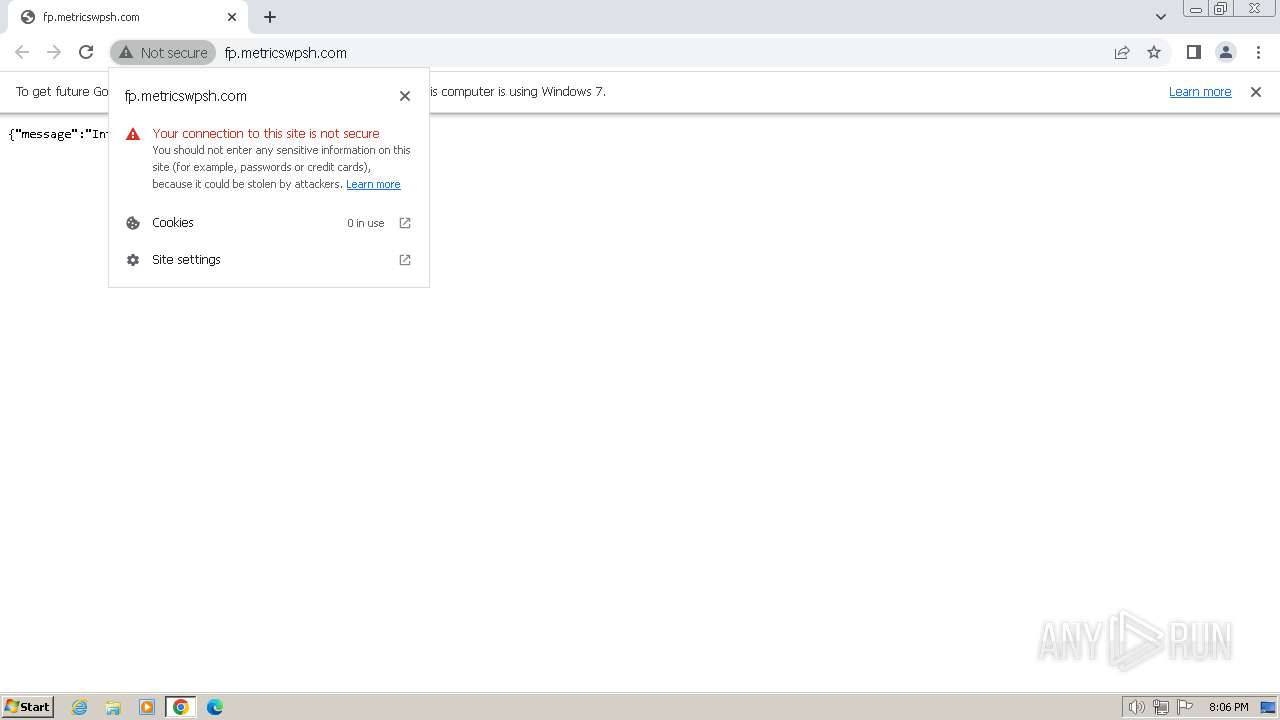Screen dimensions: 1280x720
Task: Open Cookies entry in site popup
Action: (x=269, y=223)
